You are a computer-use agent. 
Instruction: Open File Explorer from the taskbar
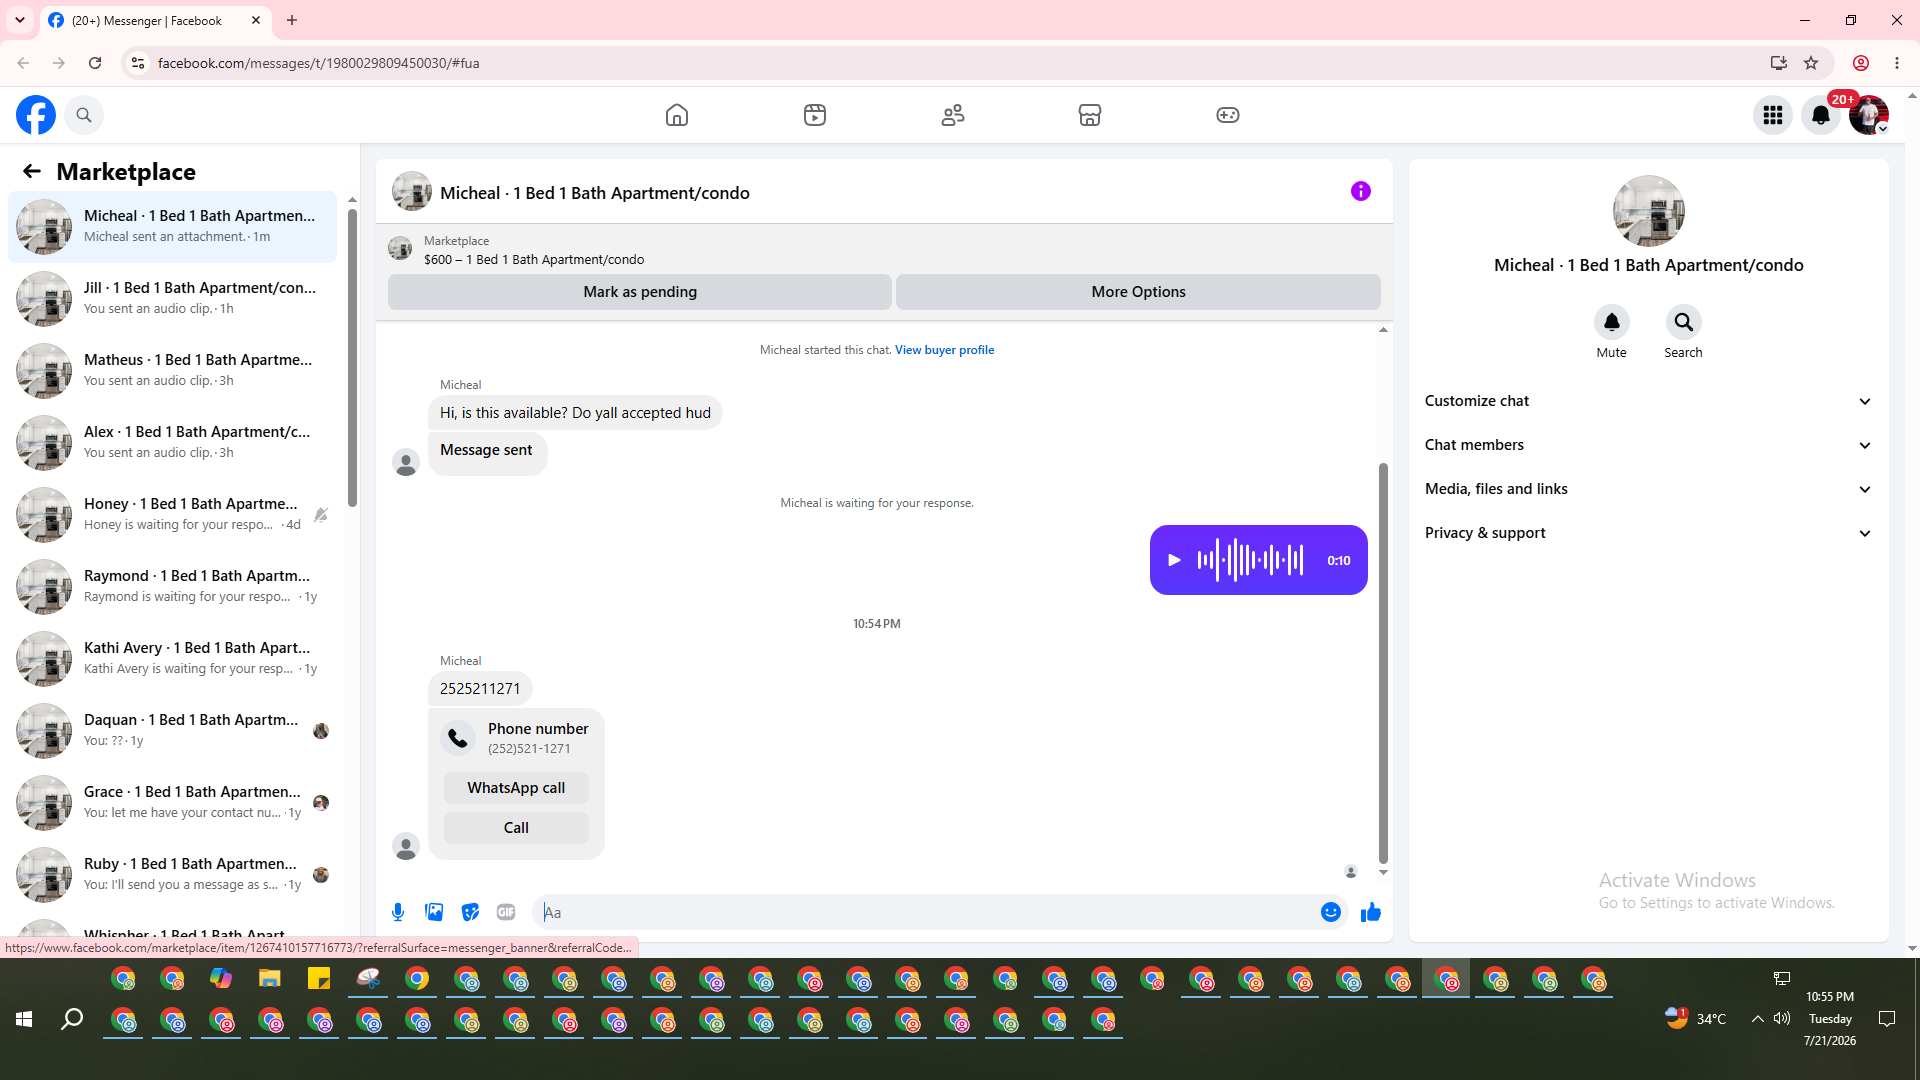pos(270,979)
